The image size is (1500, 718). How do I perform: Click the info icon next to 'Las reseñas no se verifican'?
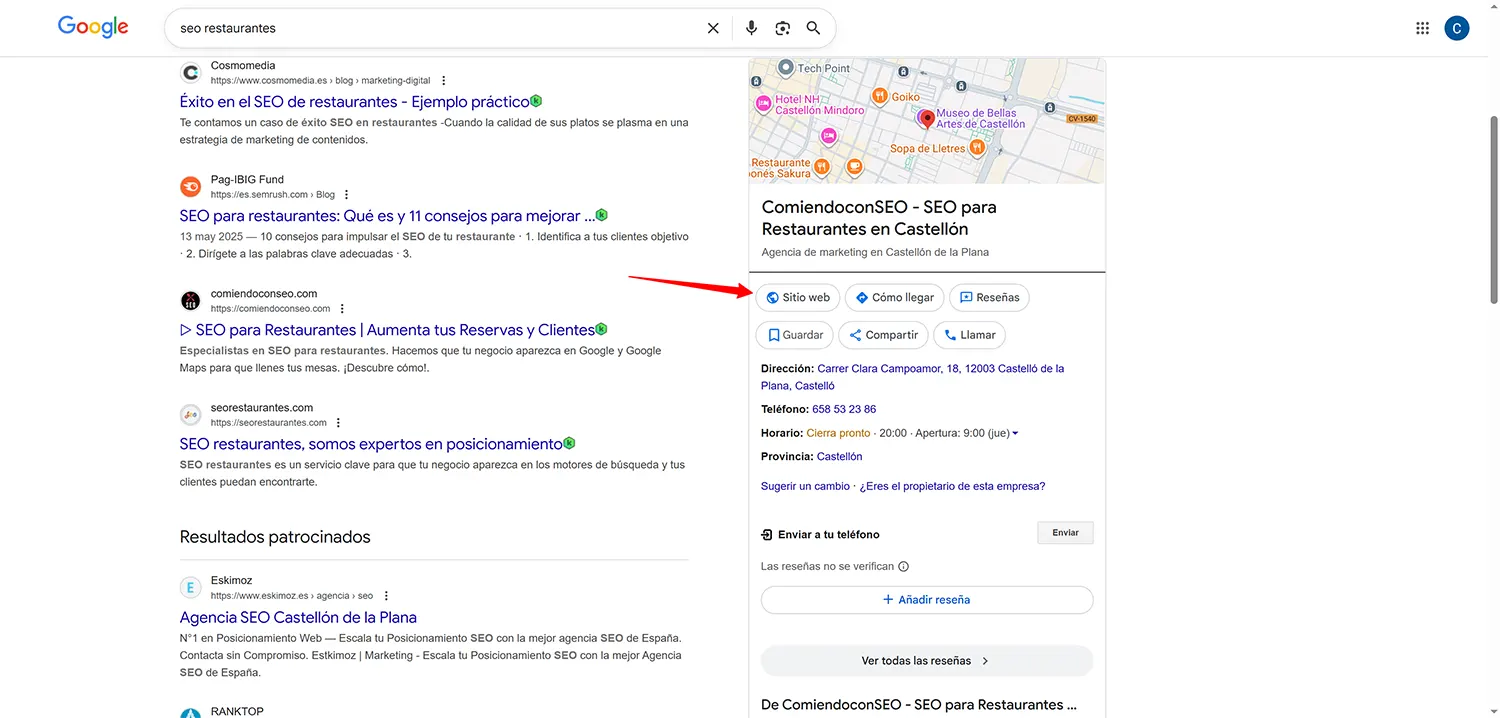[x=904, y=566]
